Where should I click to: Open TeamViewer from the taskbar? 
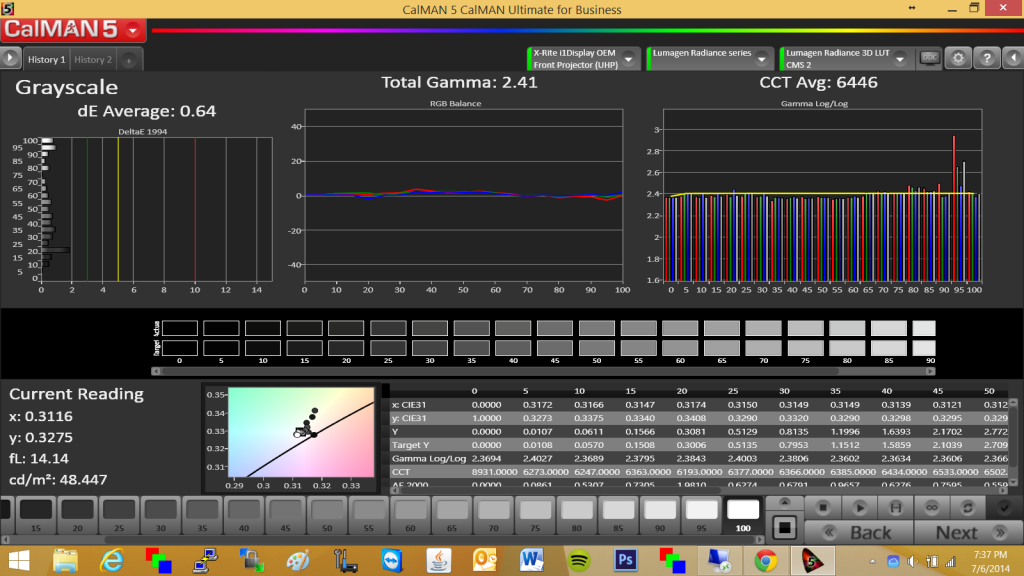click(392, 560)
